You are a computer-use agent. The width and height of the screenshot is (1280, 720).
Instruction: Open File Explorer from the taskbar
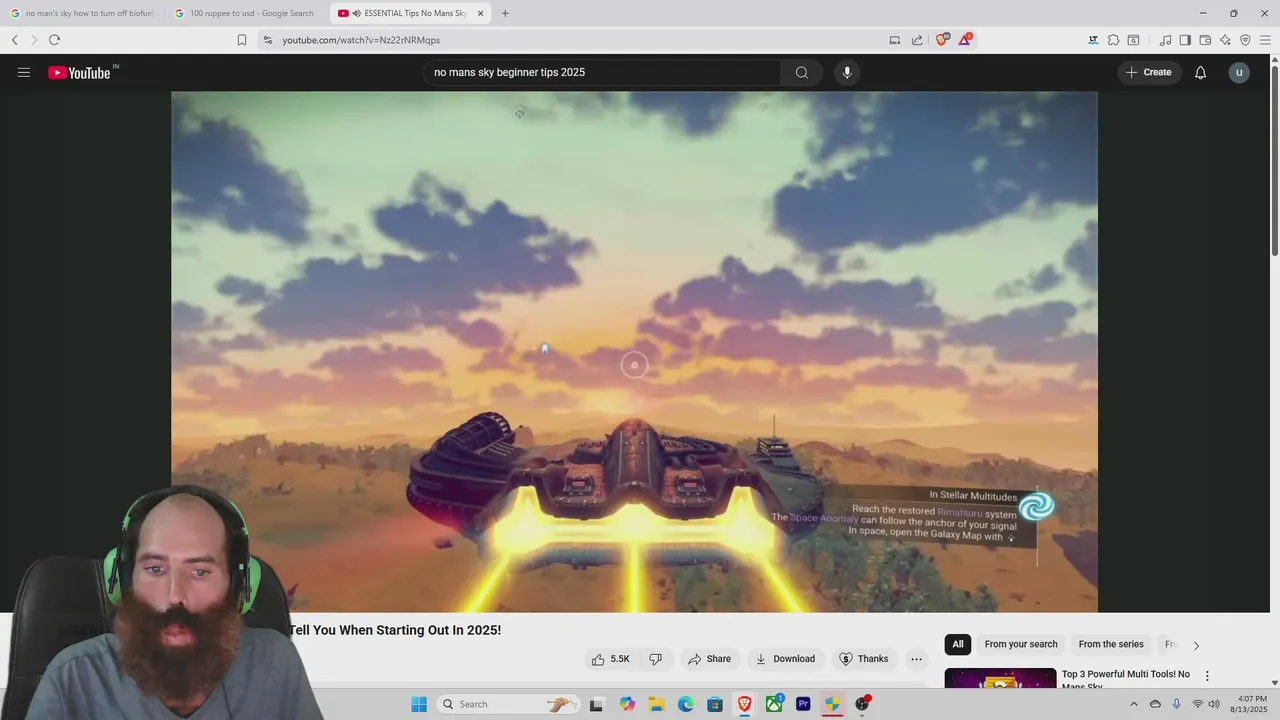(x=656, y=704)
